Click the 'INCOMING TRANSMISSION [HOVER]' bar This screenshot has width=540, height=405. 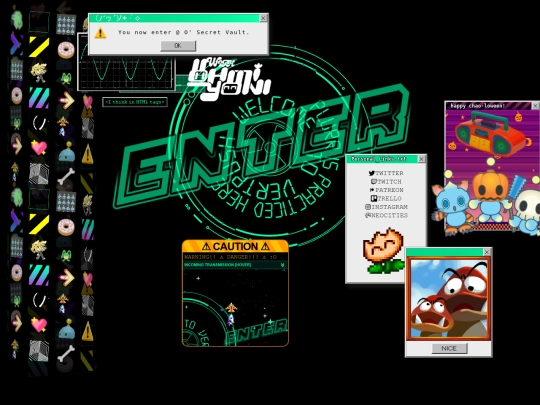click(235, 265)
